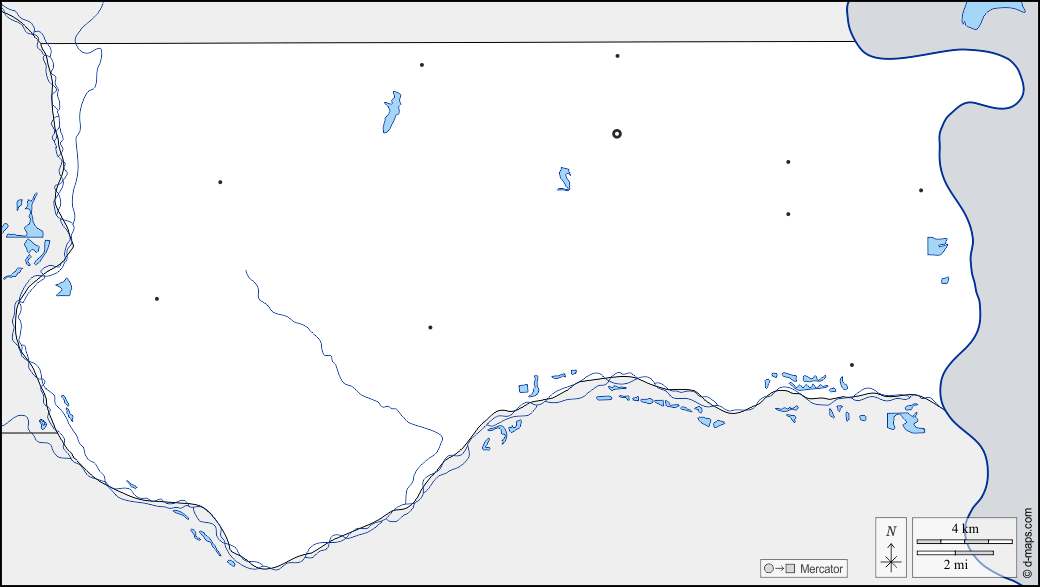The image size is (1040, 587).
Task: Click the small lake below the capital marker
Action: point(565,179)
